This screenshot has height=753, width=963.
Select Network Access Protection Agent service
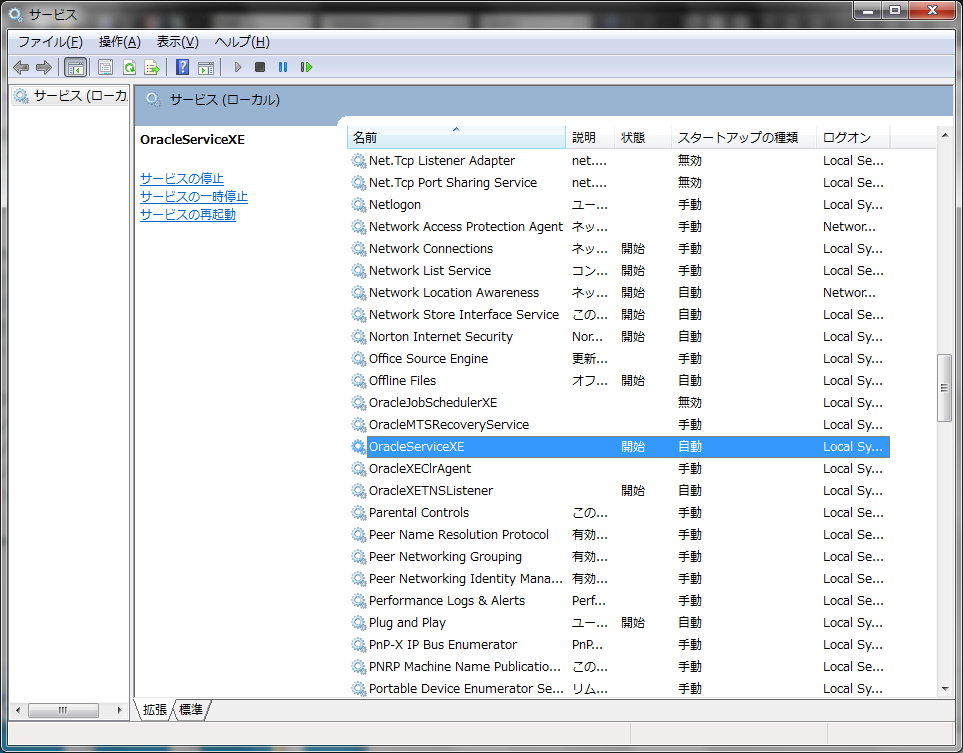point(619,227)
